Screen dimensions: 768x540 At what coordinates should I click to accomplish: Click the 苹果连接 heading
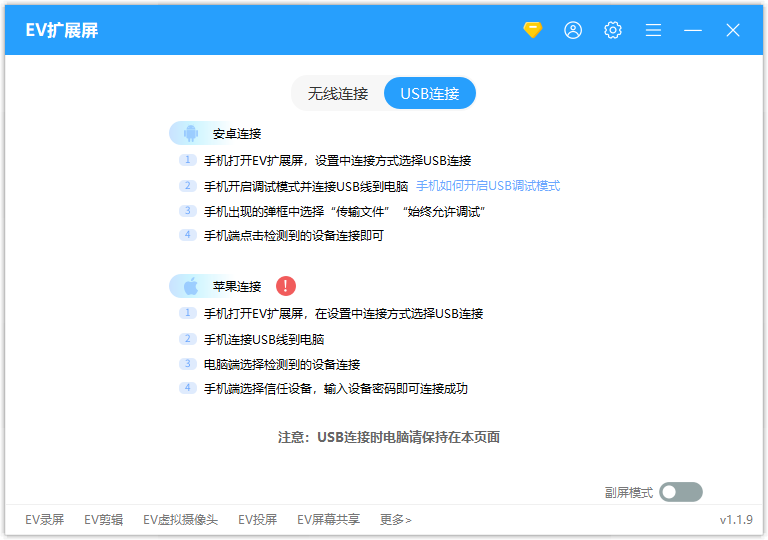click(237, 286)
